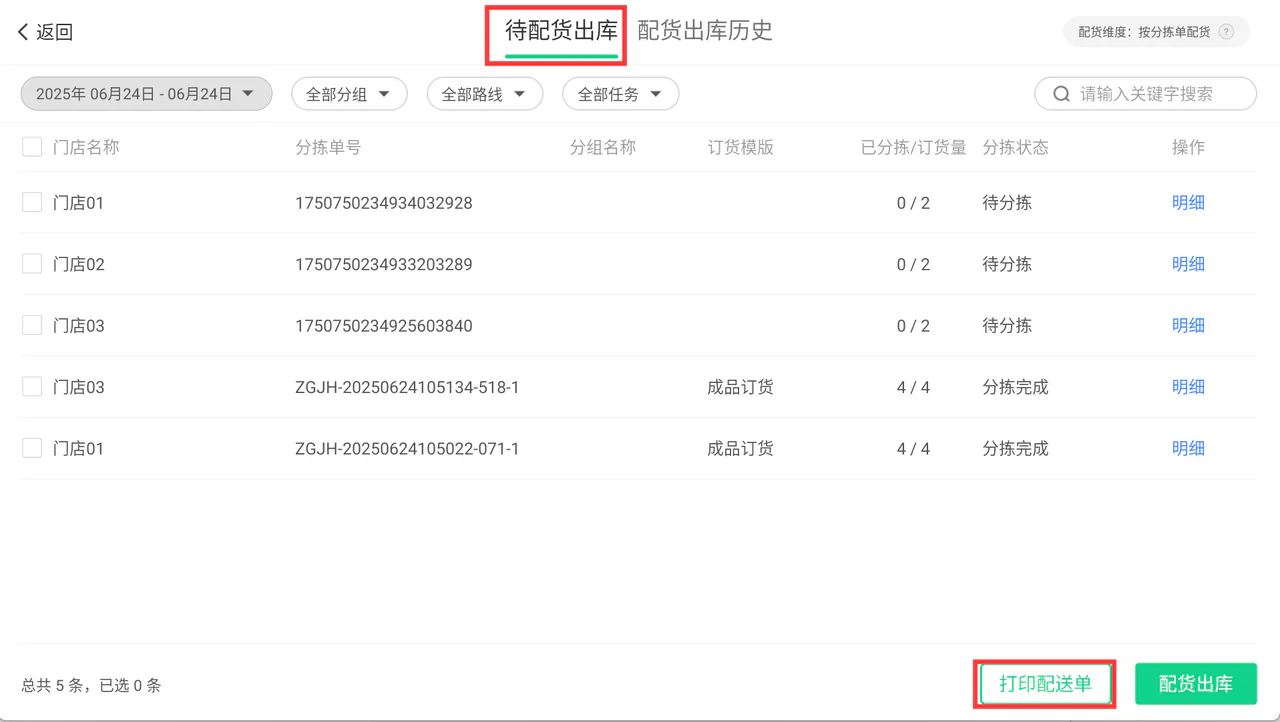Click the 打印配送单 button
Viewport: 1280px width, 722px height.
click(1045, 684)
